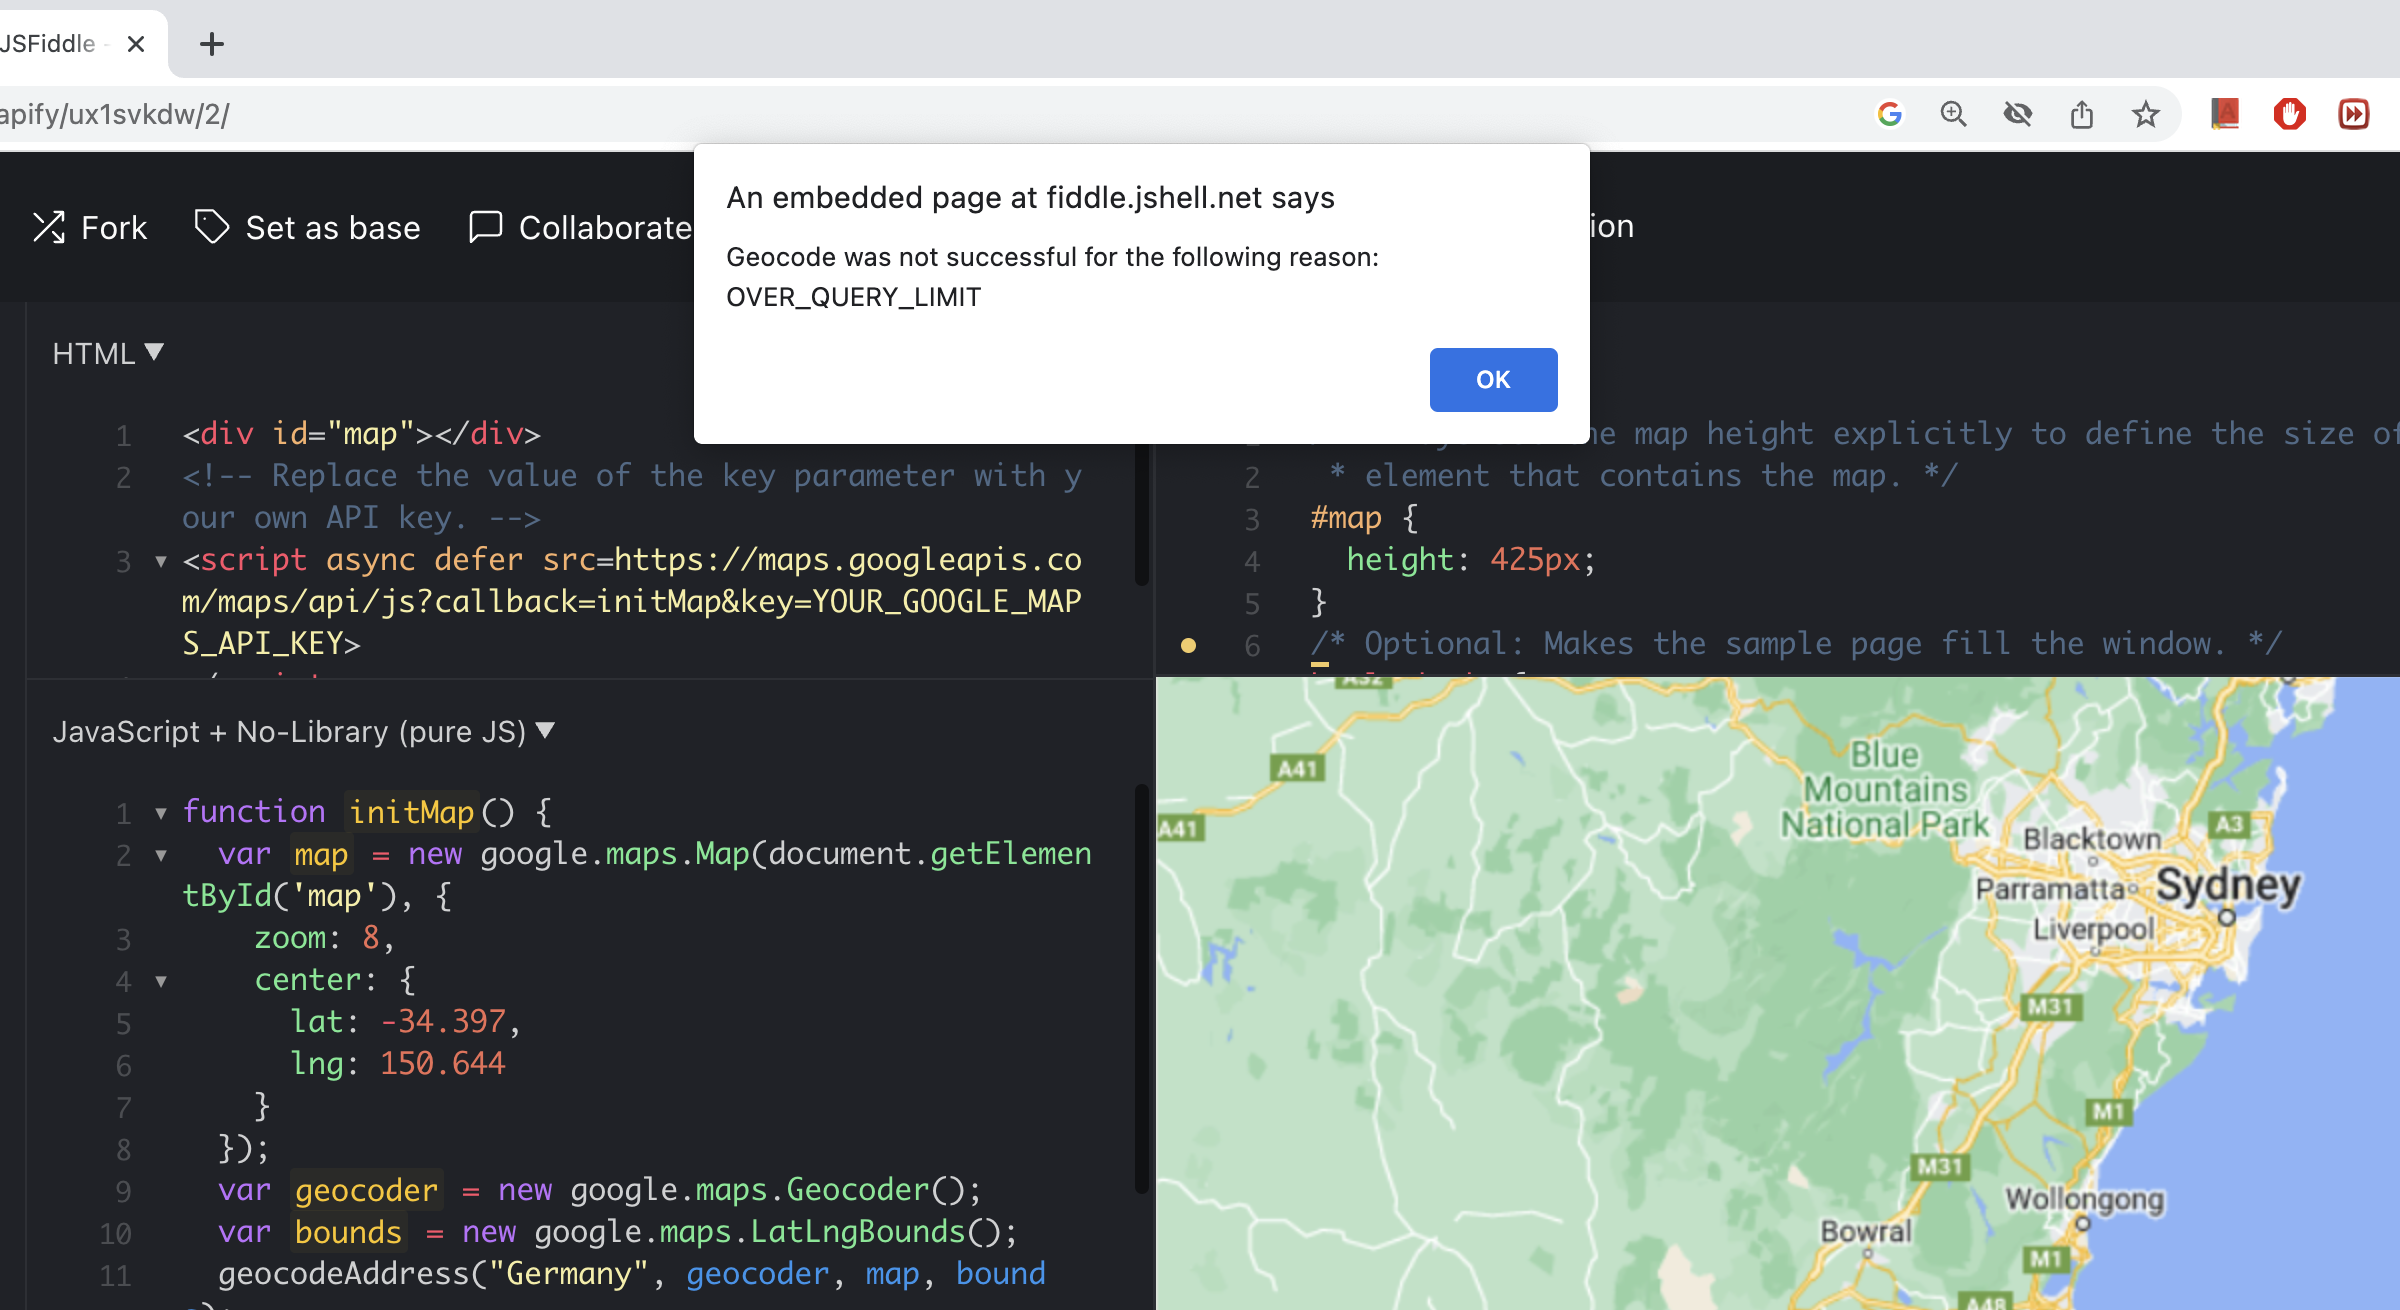Click the "Germany" string in geocodeAddress

point(568,1273)
